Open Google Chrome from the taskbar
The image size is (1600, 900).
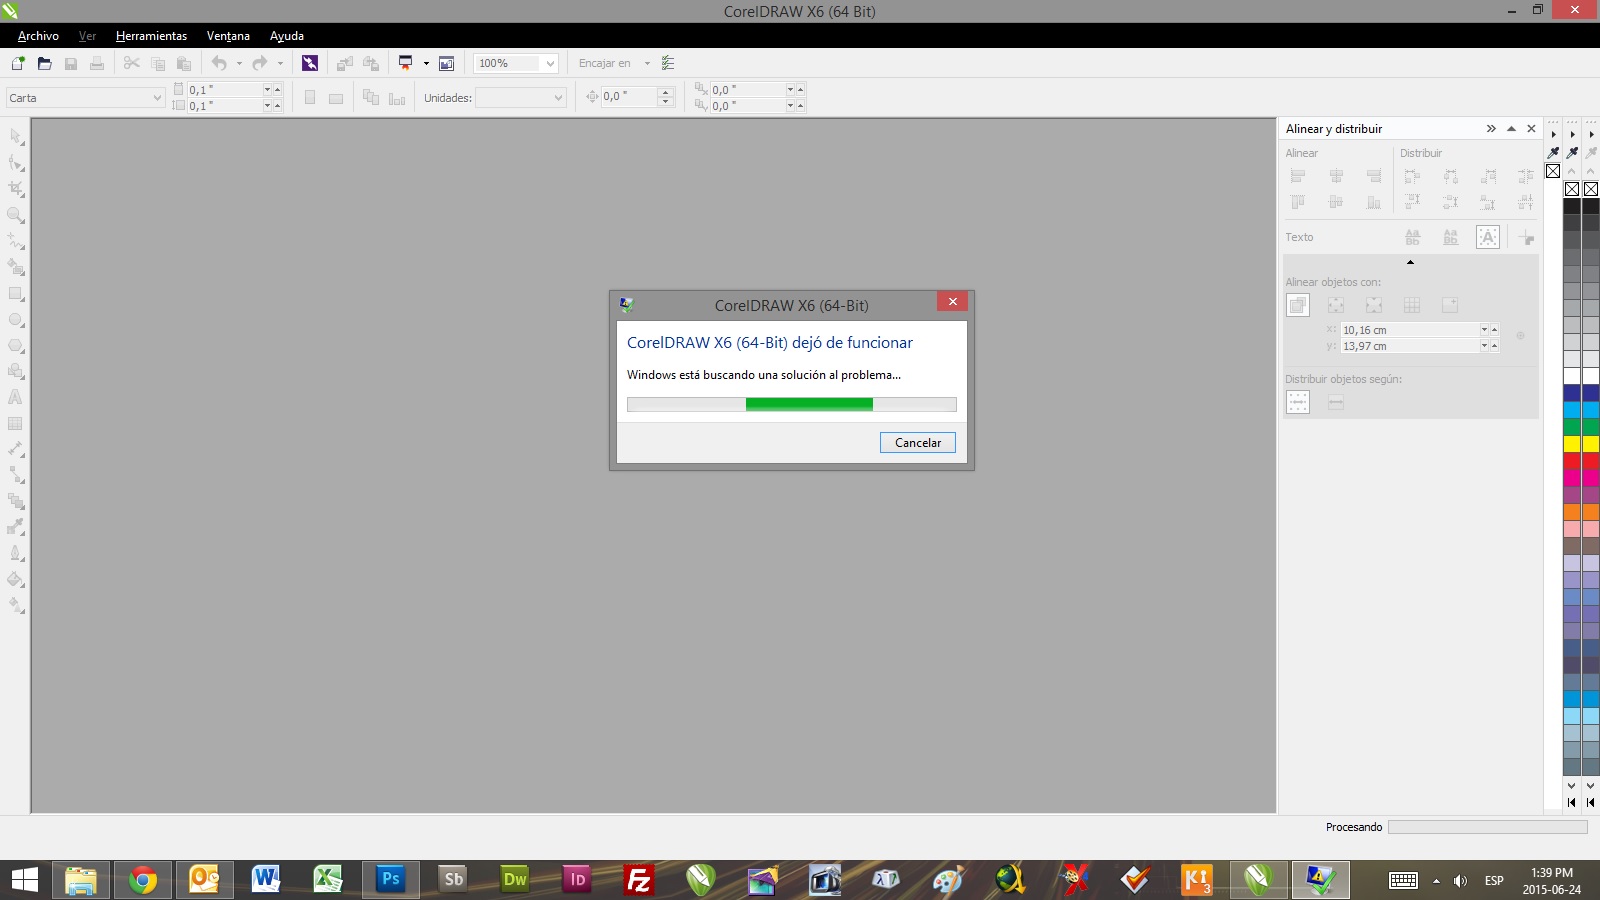coord(143,879)
